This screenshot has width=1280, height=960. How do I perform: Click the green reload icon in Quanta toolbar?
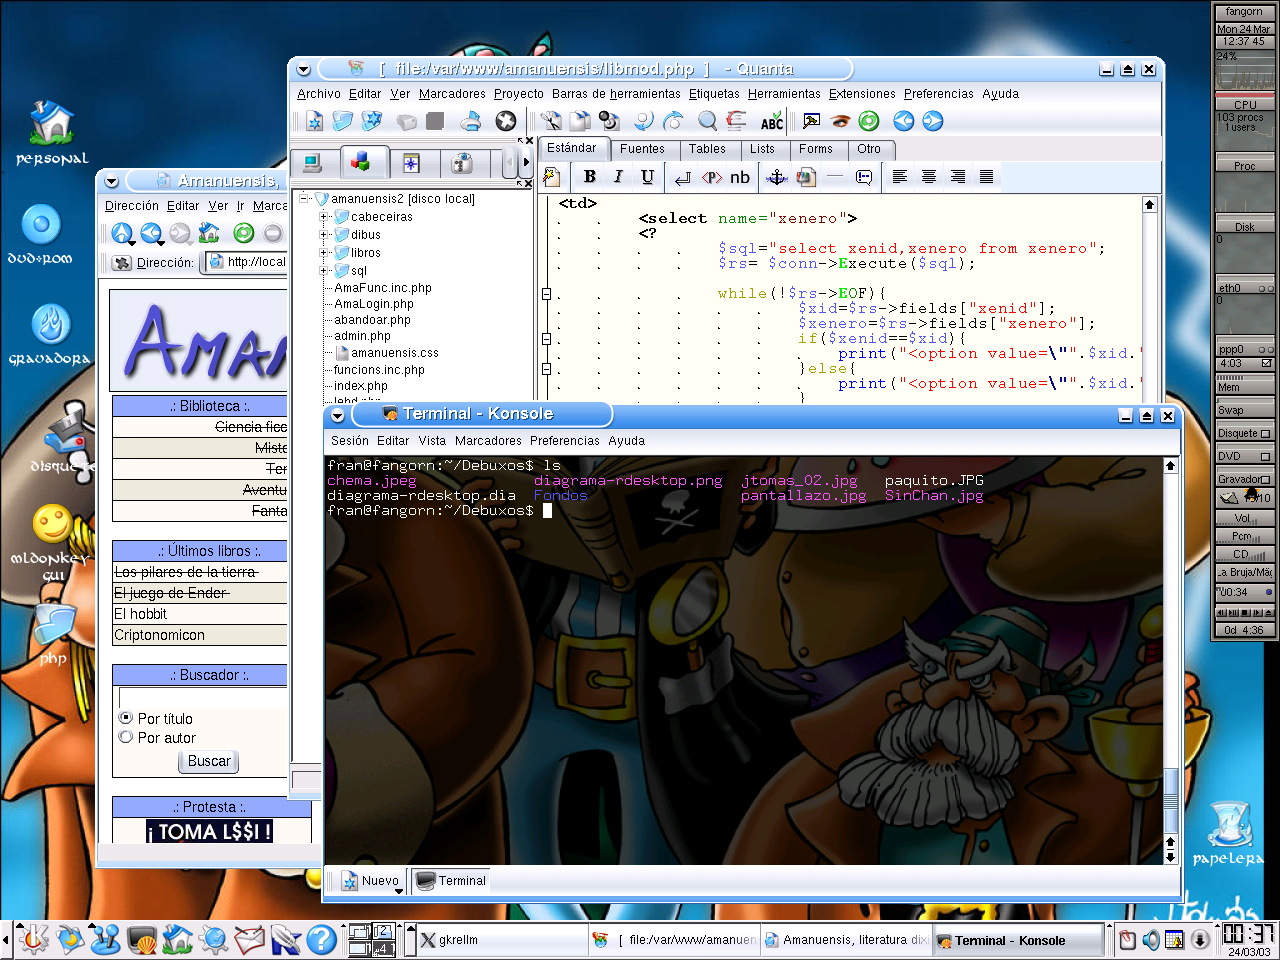click(869, 121)
